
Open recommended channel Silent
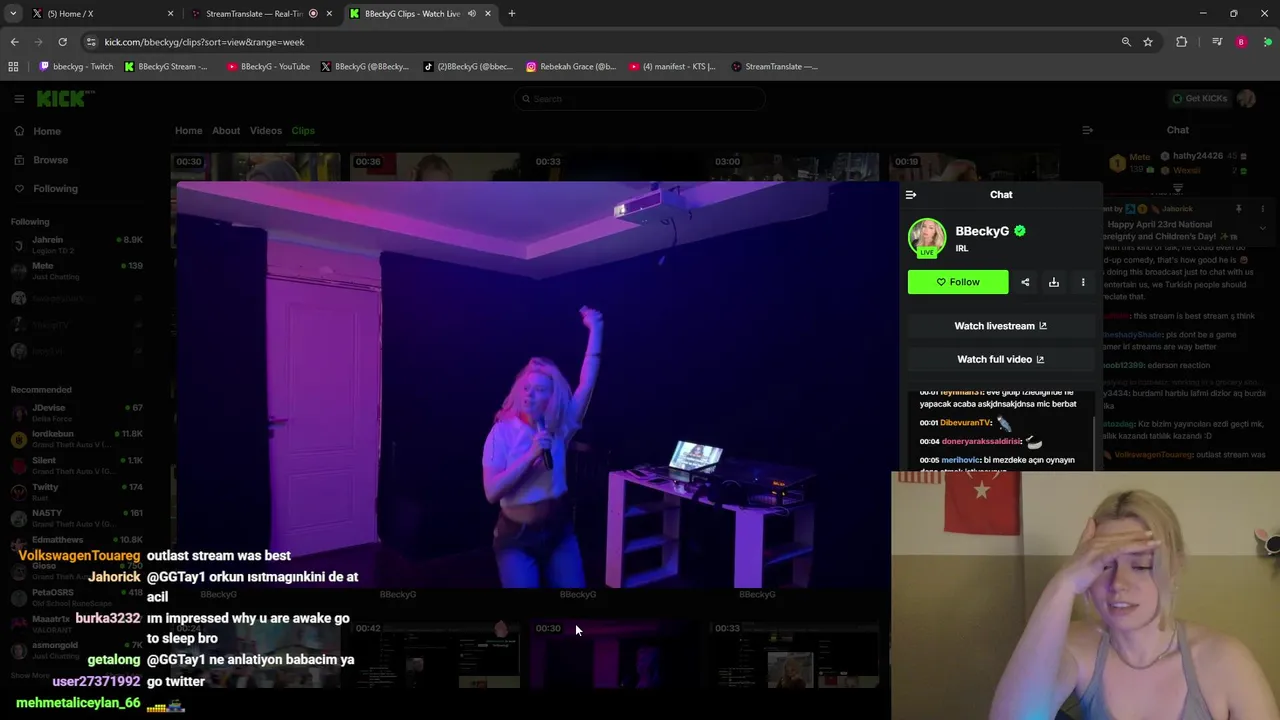(x=77, y=465)
